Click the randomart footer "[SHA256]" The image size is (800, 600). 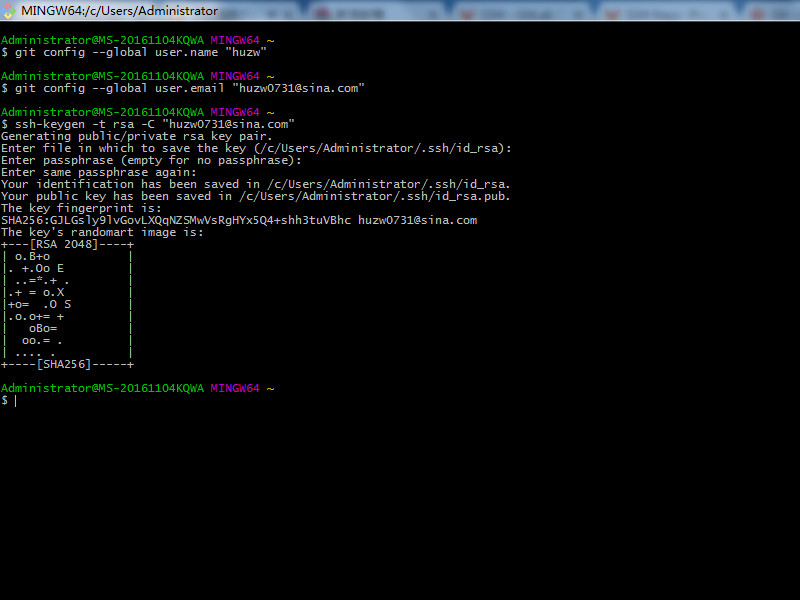click(x=64, y=364)
